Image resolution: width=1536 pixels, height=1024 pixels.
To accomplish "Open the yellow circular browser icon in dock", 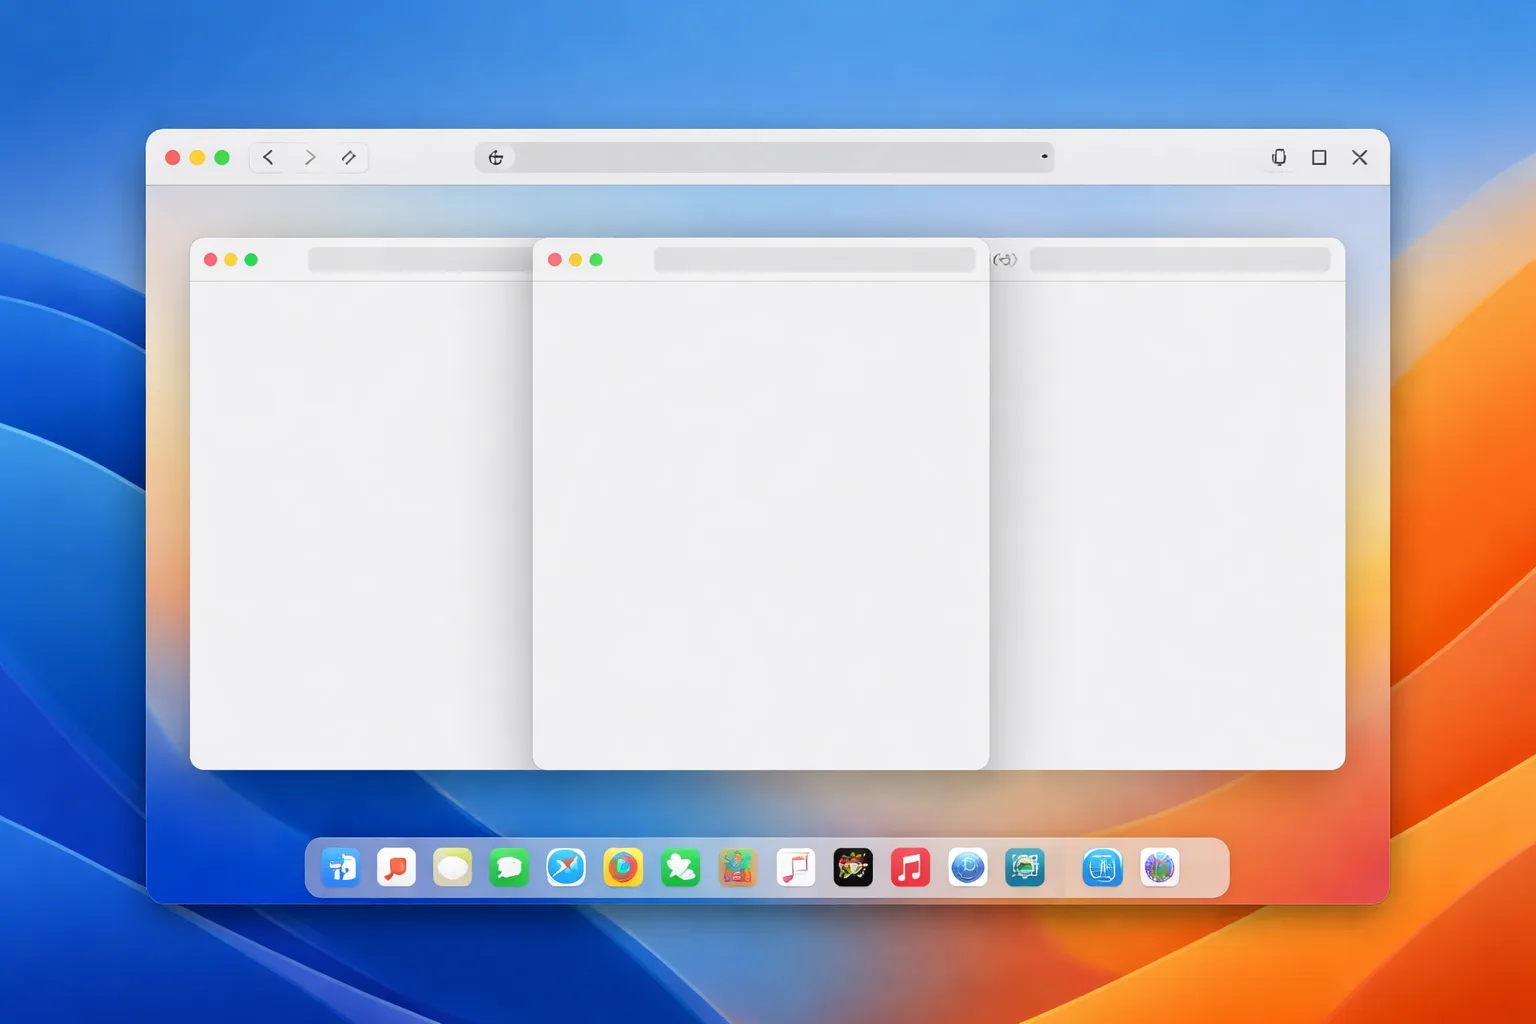I will pos(623,868).
